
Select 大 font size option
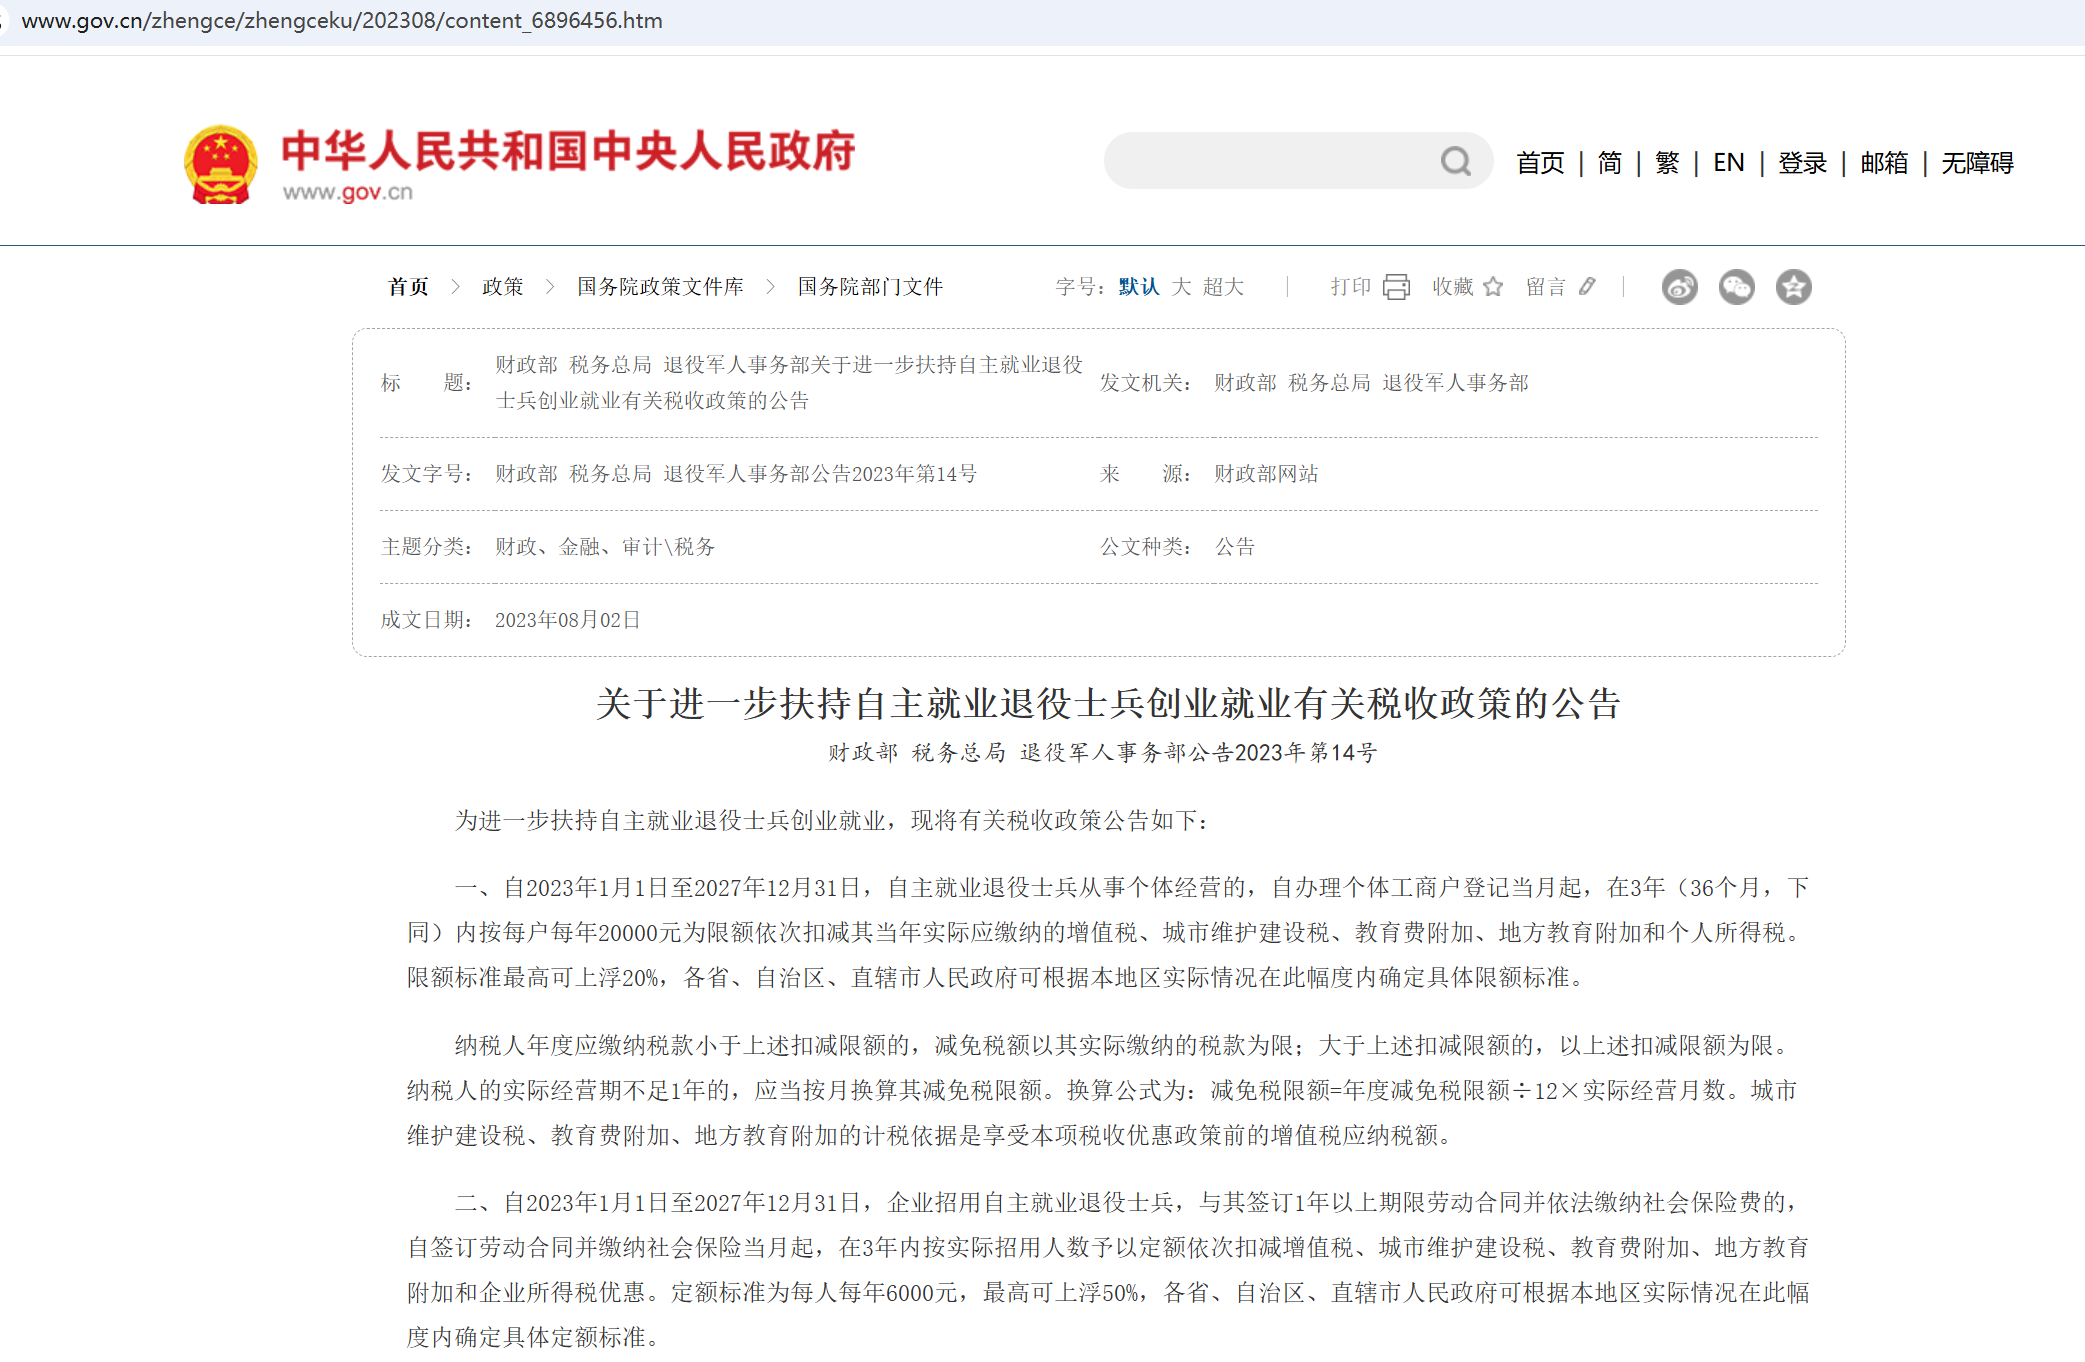(x=1182, y=286)
